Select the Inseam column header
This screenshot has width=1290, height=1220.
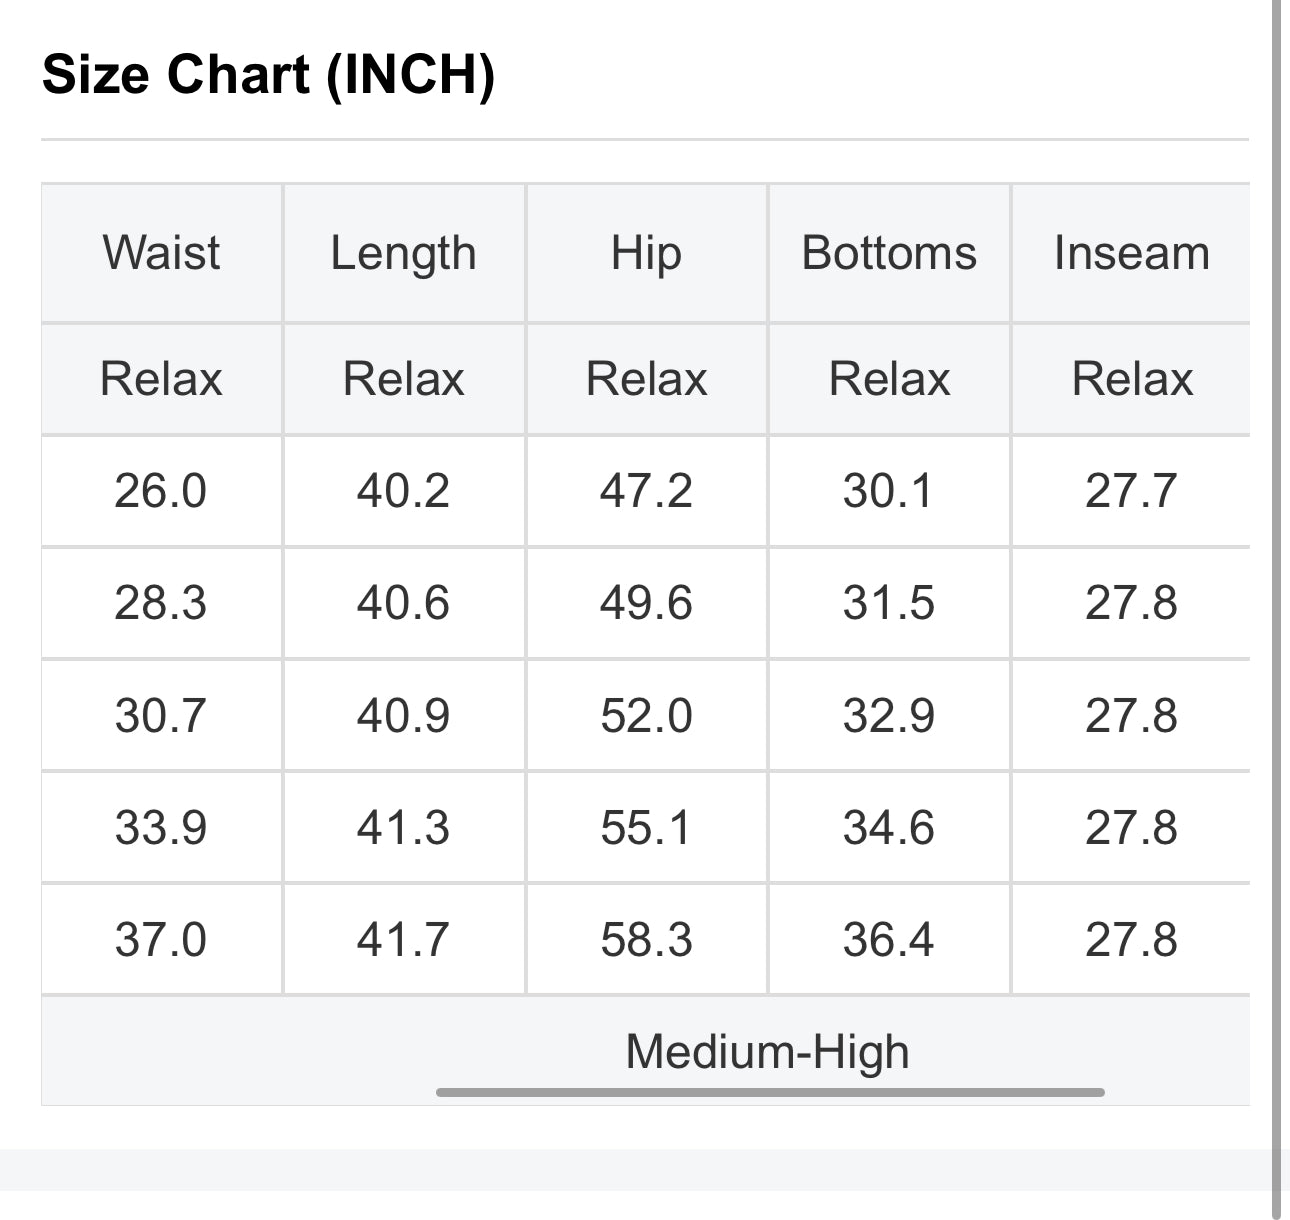[x=1131, y=253]
